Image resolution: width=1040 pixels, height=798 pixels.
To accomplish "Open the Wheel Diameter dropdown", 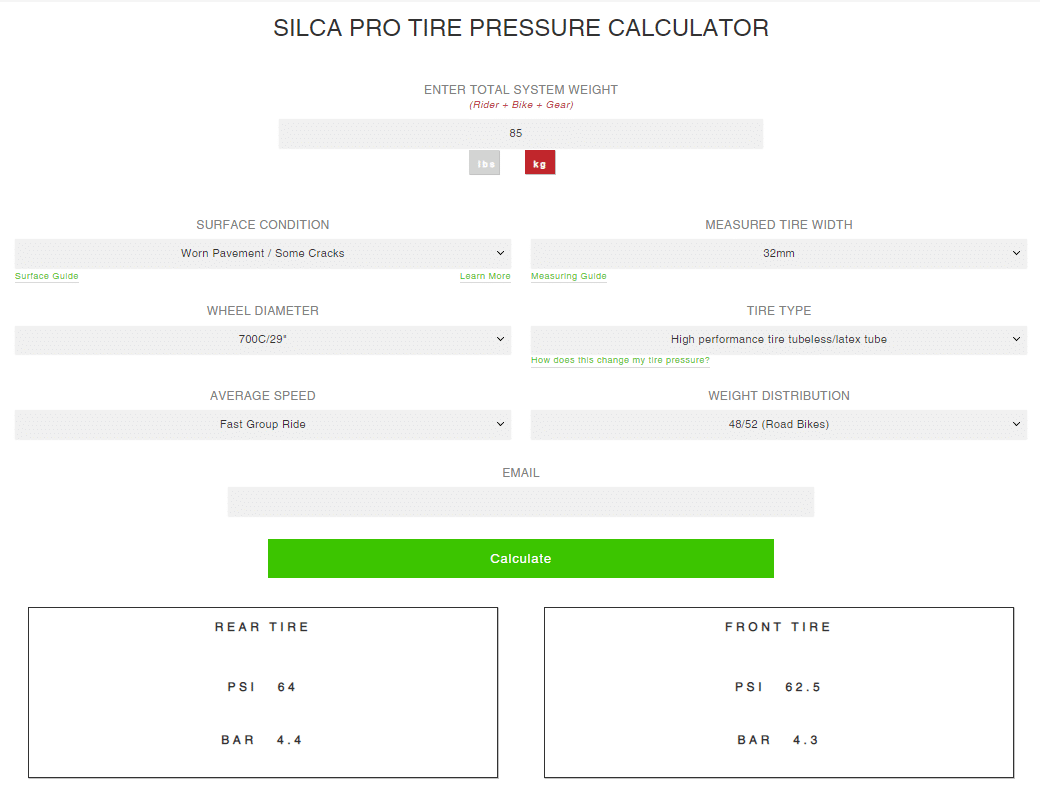I will [x=263, y=340].
